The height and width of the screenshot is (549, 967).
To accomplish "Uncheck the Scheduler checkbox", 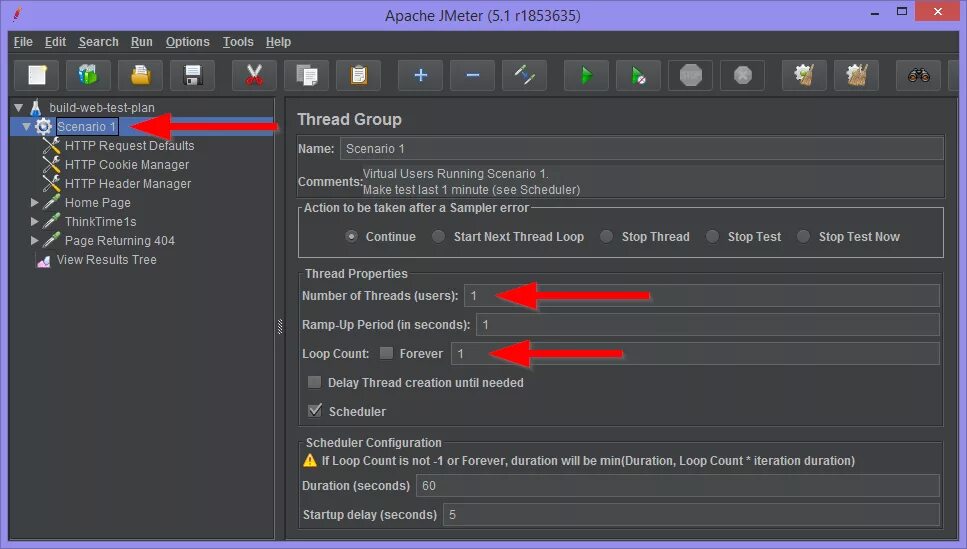I will (x=315, y=411).
